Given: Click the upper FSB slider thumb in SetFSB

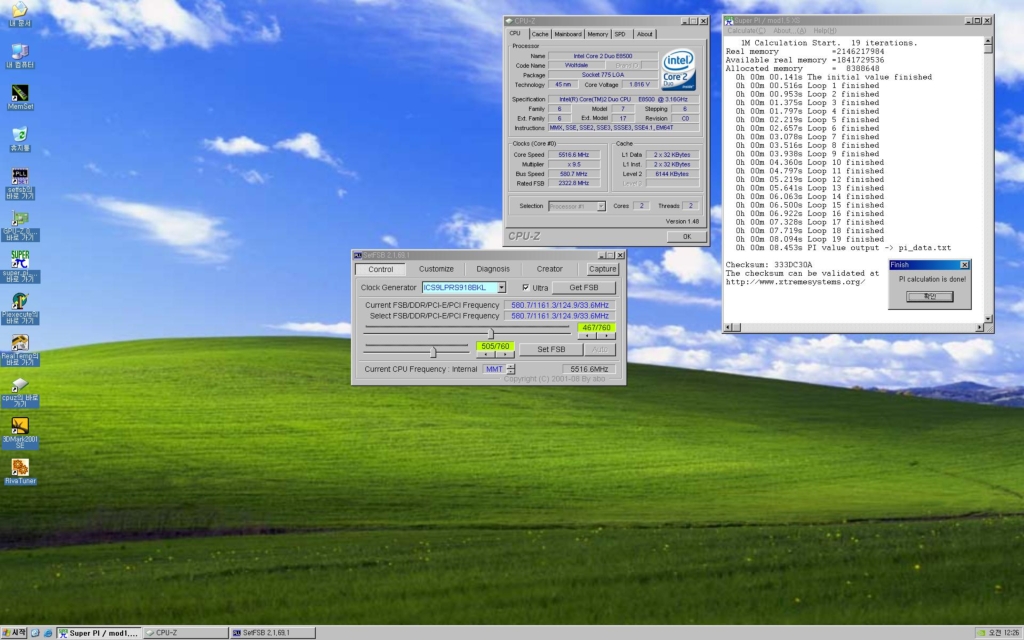Looking at the screenshot, I should coord(490,334).
